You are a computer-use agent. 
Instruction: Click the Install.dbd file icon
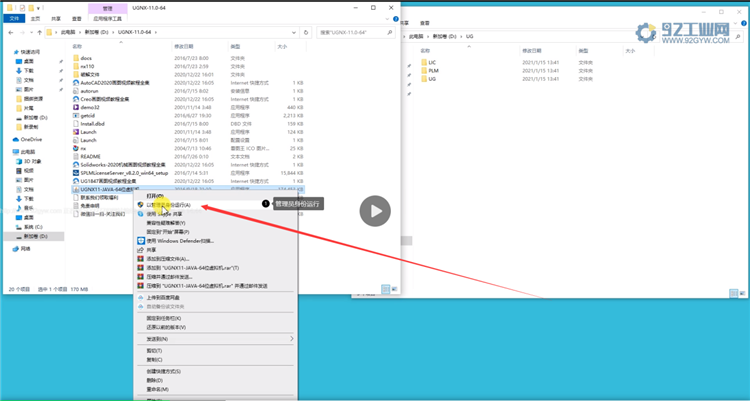tap(76, 123)
